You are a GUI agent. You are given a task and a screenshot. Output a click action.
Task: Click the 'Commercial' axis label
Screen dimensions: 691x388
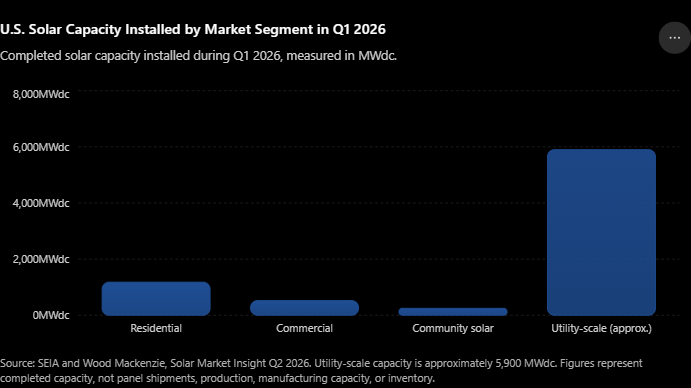305,328
